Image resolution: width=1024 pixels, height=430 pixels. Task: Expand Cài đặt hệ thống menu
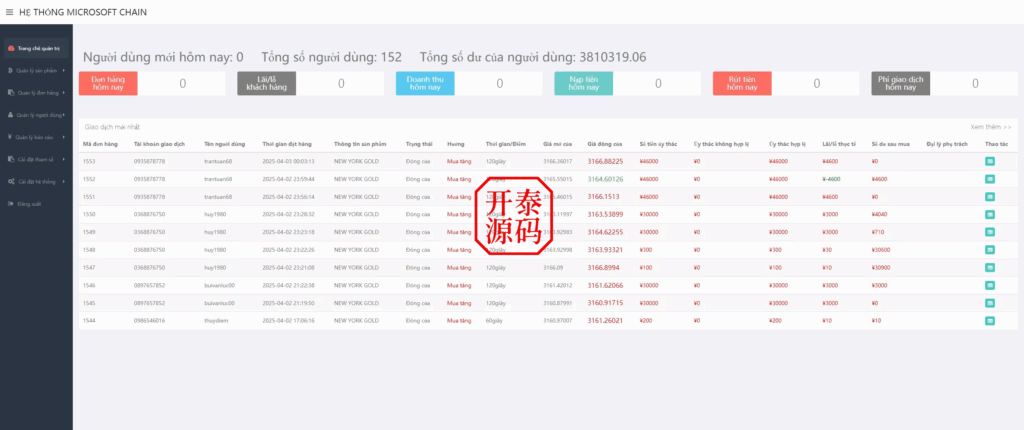tap(37, 182)
